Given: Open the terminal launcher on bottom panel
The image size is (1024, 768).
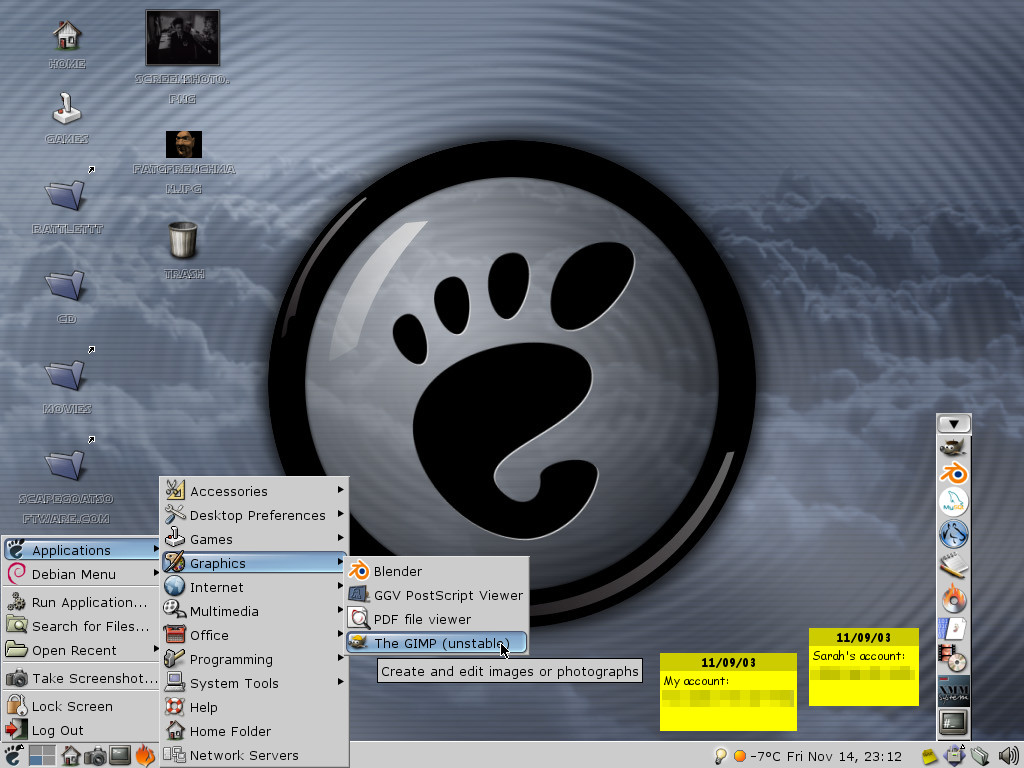Looking at the screenshot, I should [x=120, y=756].
